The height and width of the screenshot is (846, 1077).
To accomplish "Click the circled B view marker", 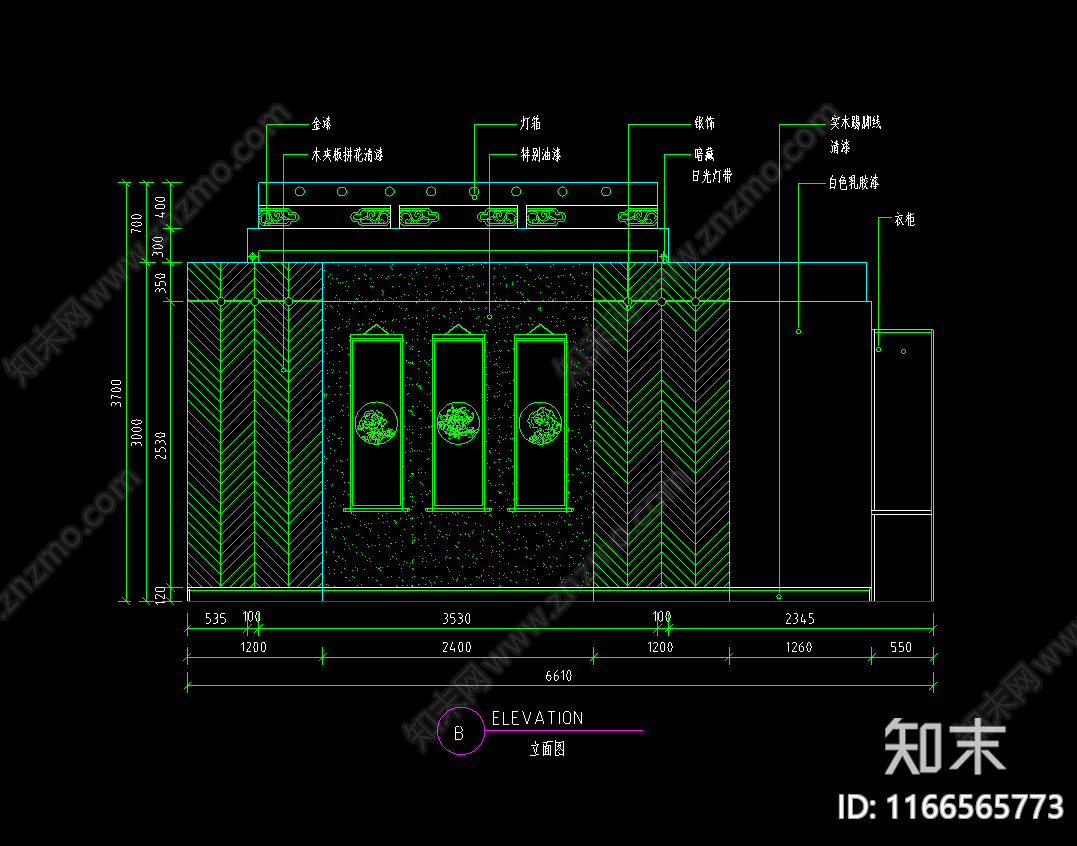I will (x=460, y=731).
